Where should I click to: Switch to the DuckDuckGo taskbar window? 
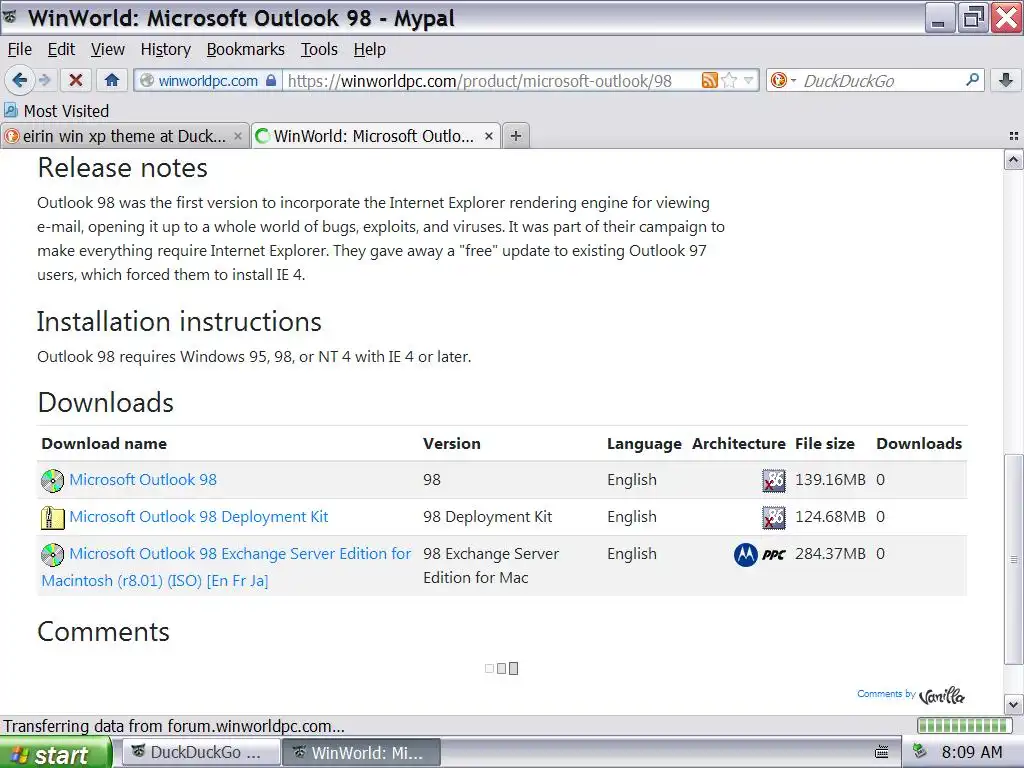(x=201, y=752)
